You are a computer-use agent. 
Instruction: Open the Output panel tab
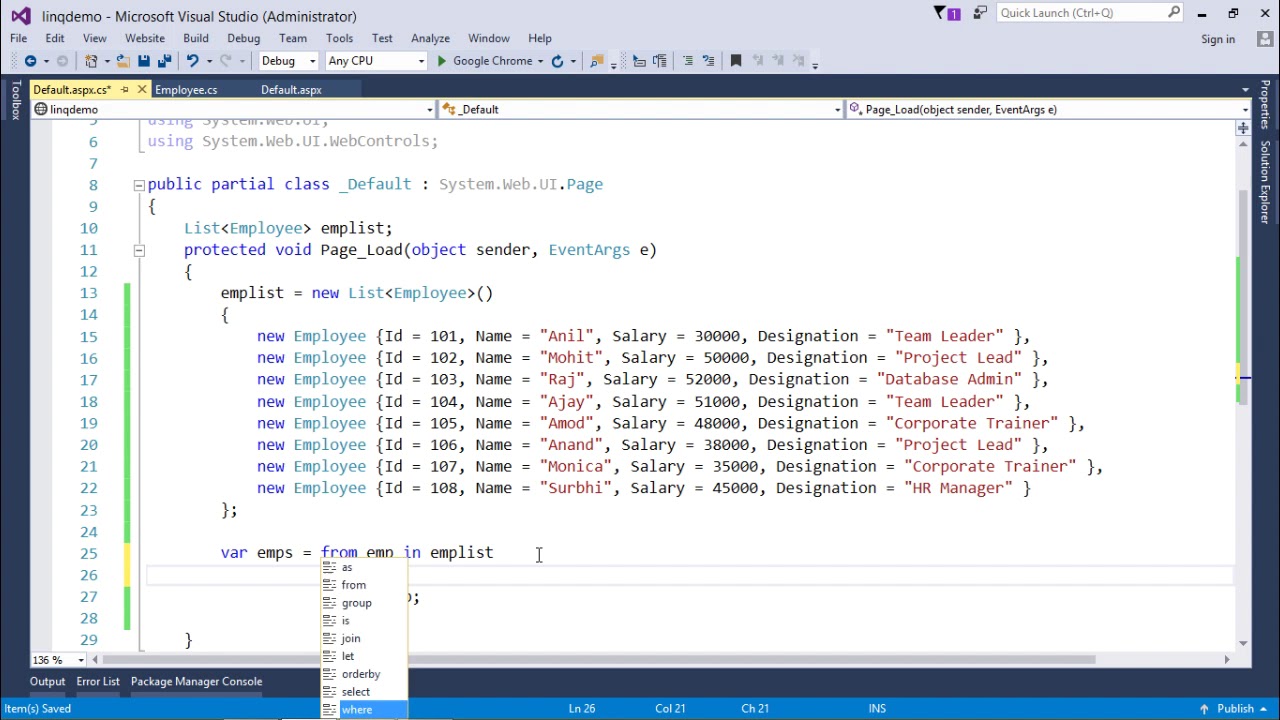tap(47, 681)
